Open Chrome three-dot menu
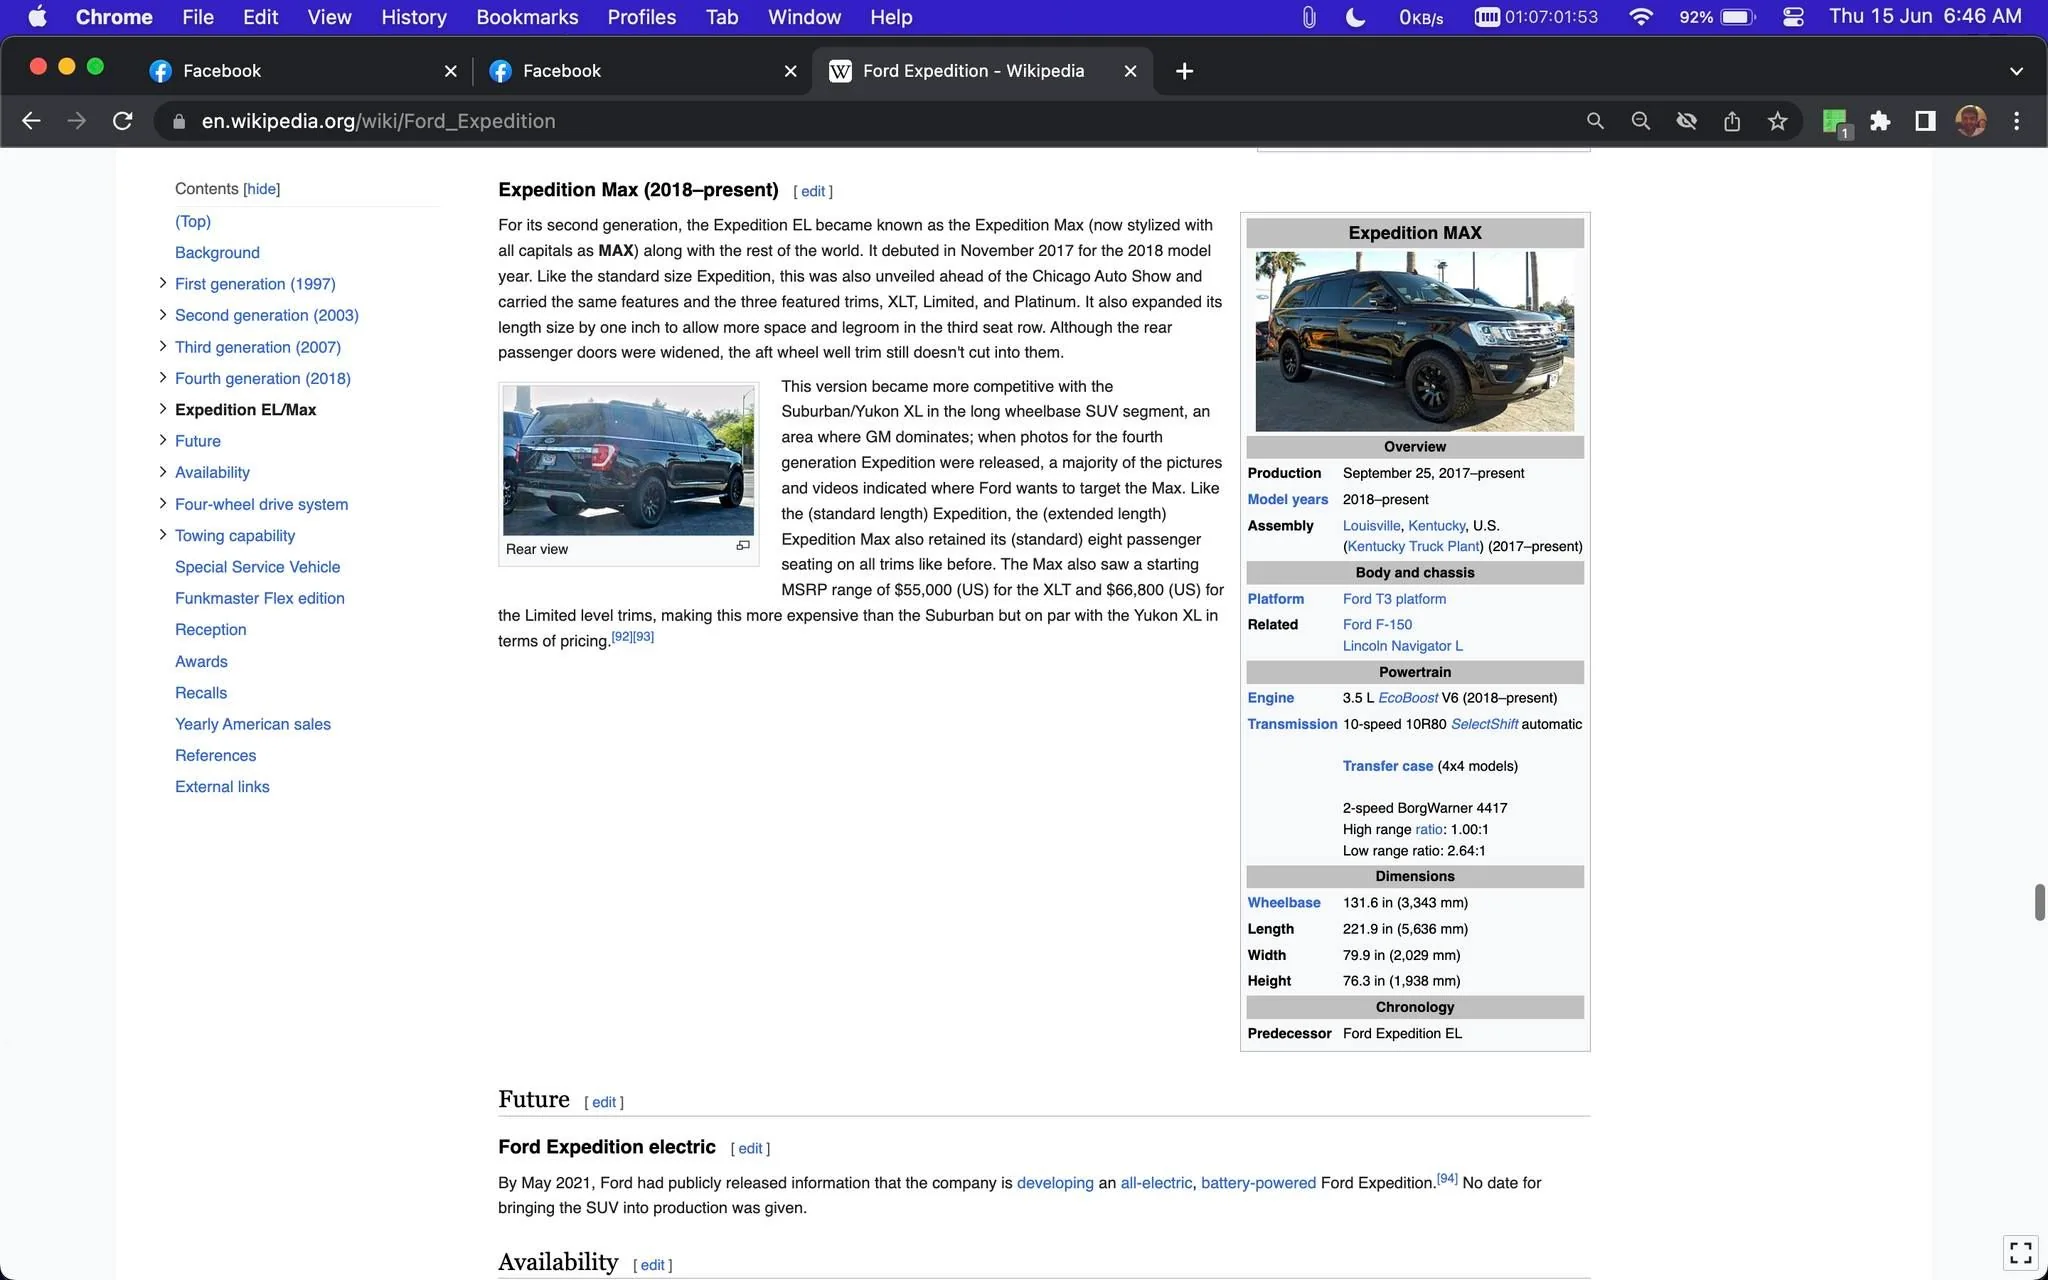The width and height of the screenshot is (2048, 1280). pos(2016,121)
